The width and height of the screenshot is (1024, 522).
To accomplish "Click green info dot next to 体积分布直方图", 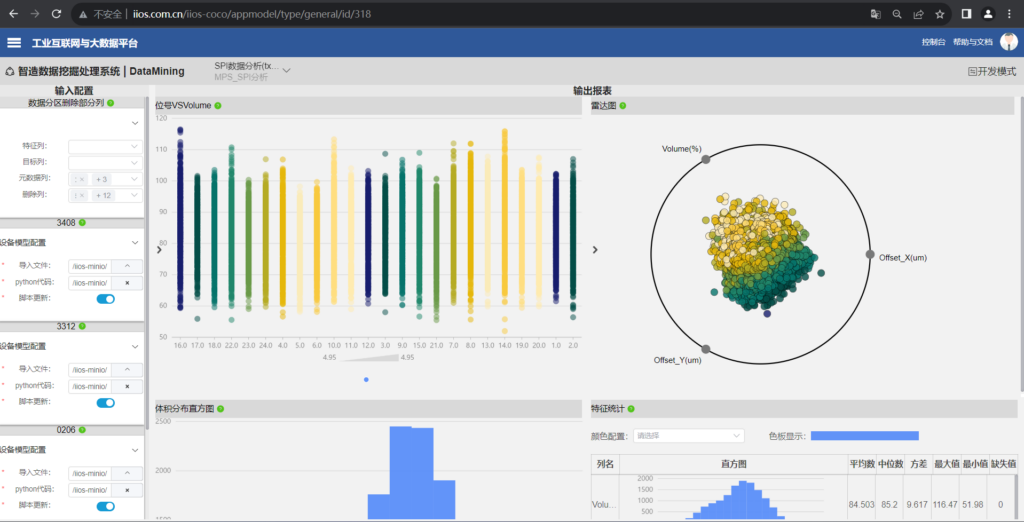I will click(x=220, y=409).
